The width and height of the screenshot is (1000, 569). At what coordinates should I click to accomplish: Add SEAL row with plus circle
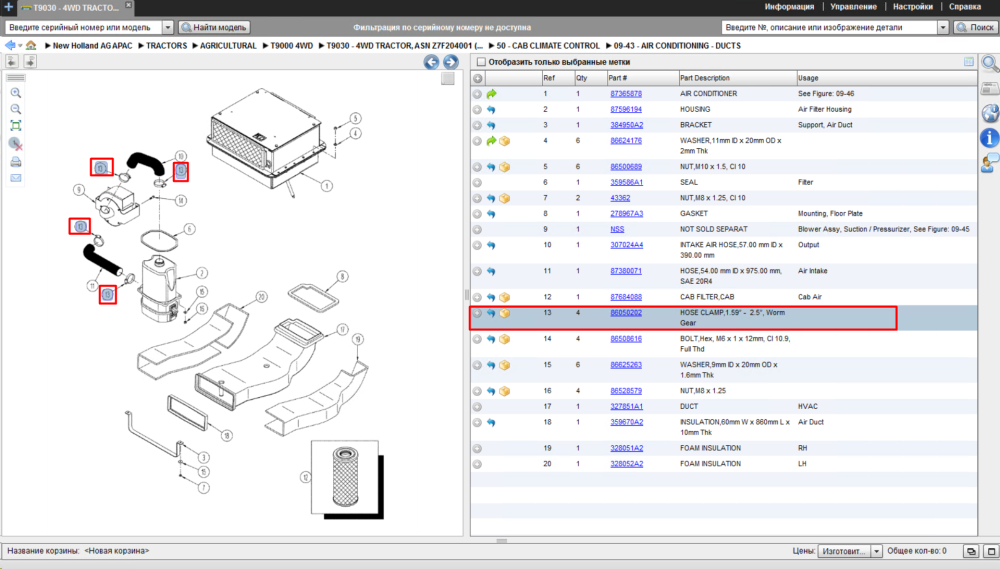pyautogui.click(x=477, y=182)
